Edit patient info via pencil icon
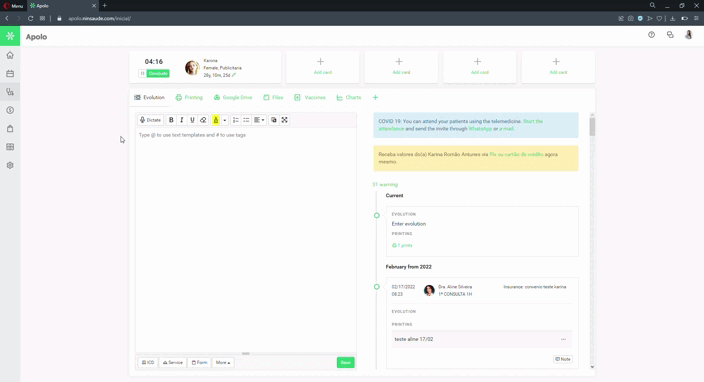 click(234, 75)
